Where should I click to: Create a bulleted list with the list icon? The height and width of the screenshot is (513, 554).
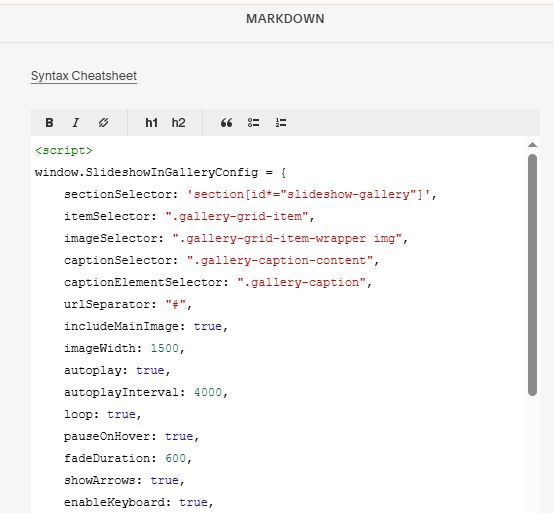(x=253, y=123)
